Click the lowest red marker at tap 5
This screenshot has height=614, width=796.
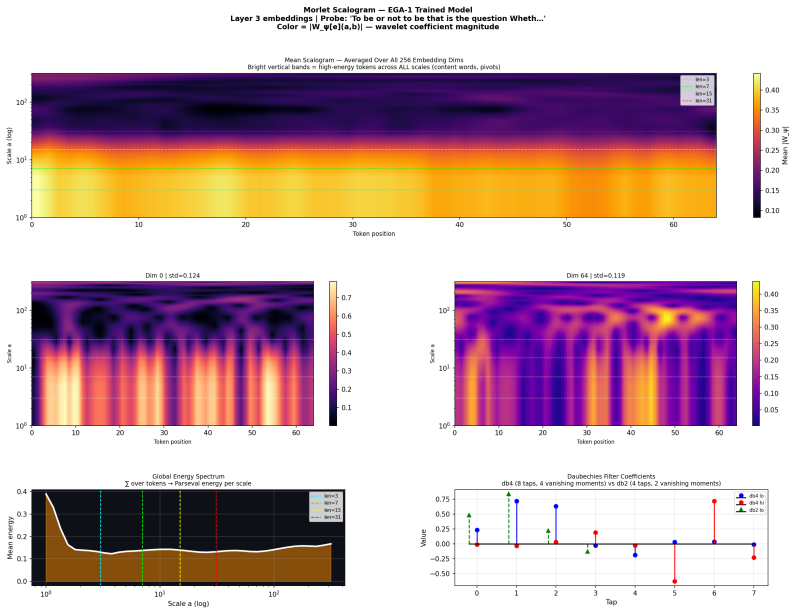pos(675,581)
